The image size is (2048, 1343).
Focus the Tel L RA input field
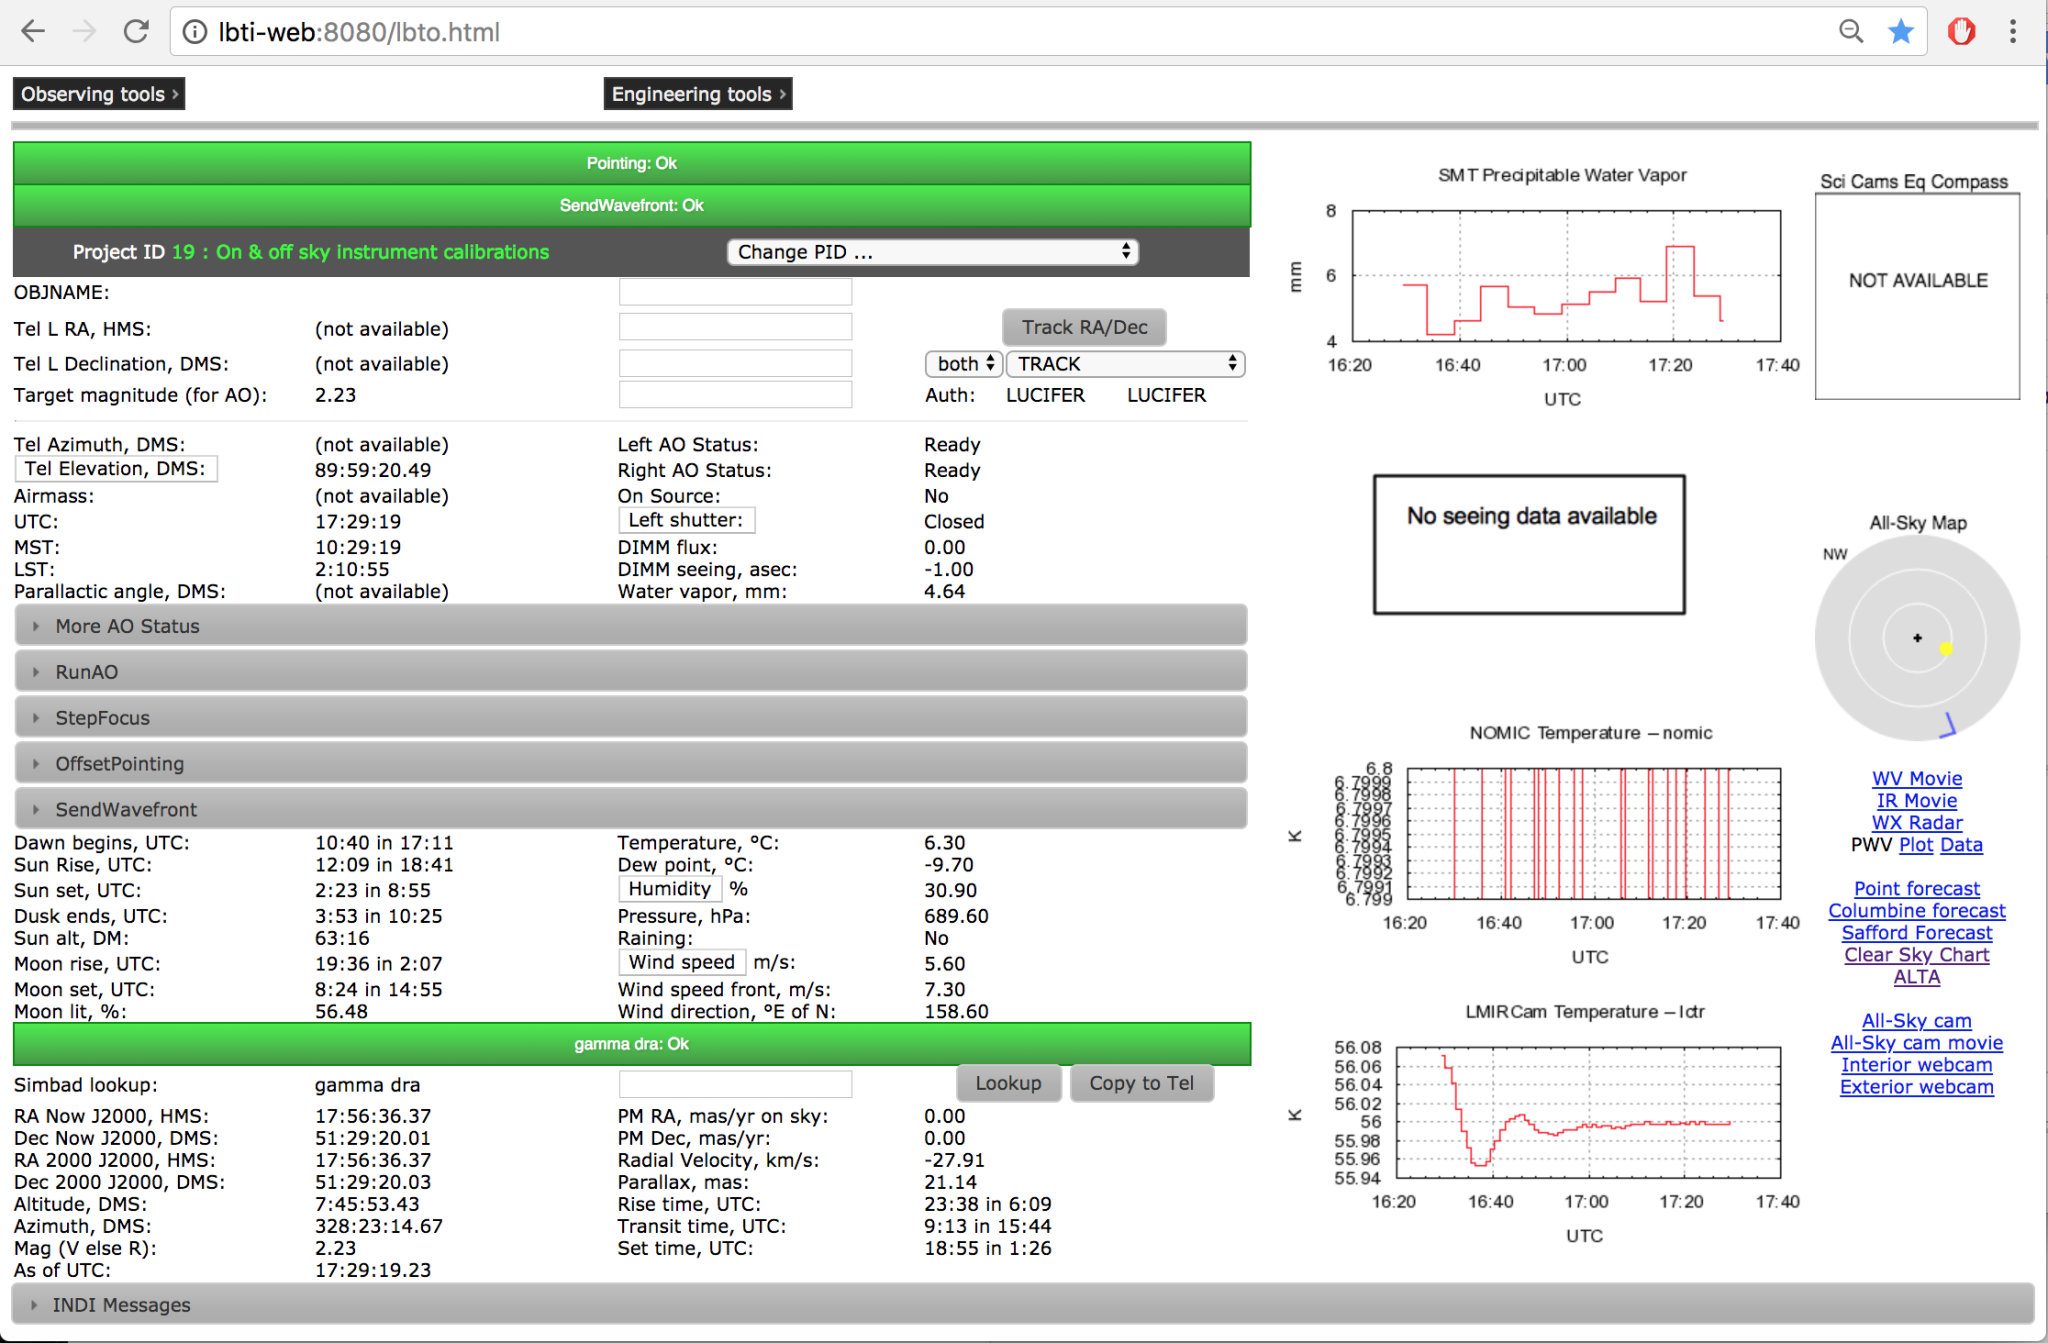point(735,327)
